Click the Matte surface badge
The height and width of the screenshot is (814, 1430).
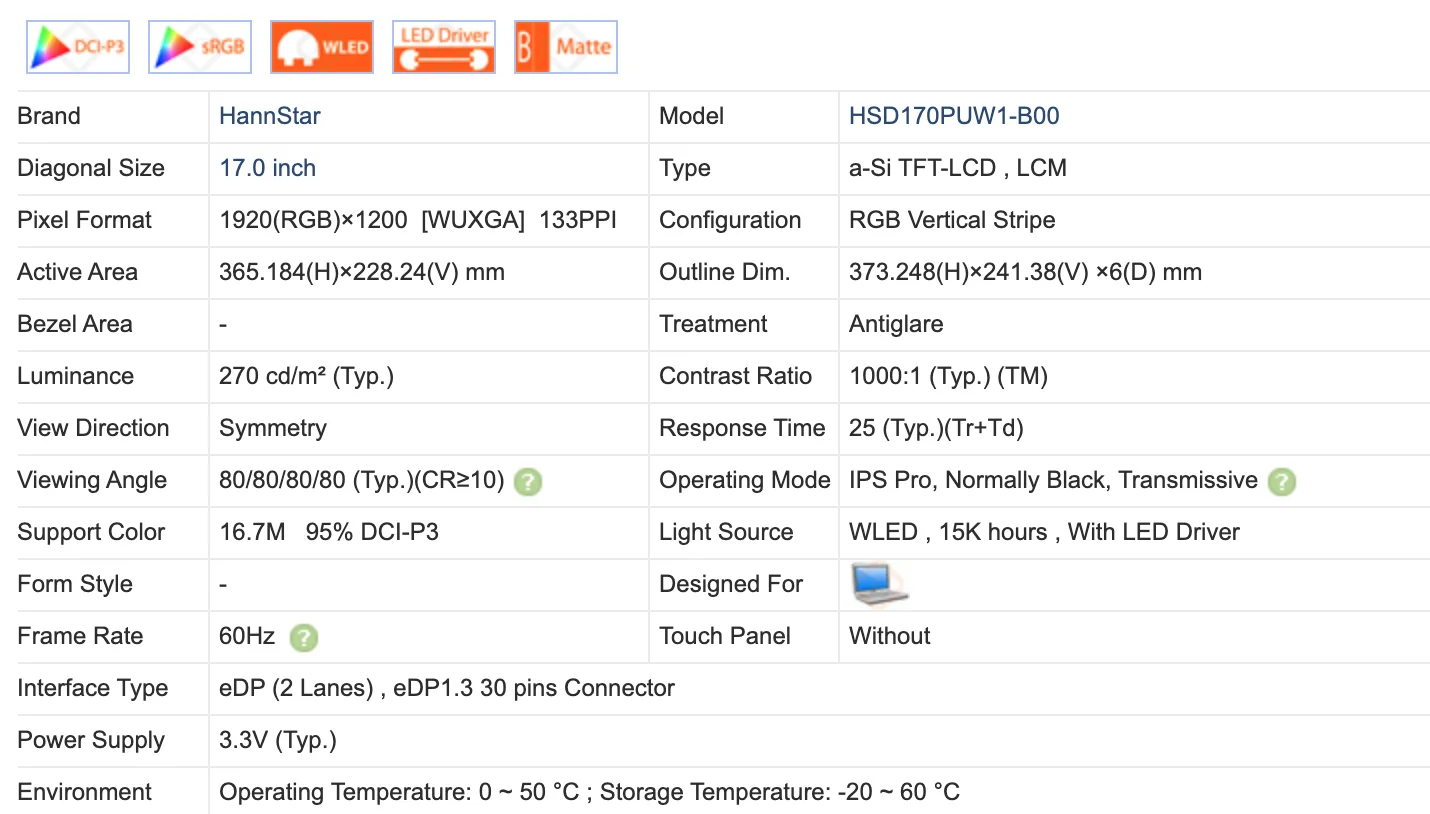point(566,47)
